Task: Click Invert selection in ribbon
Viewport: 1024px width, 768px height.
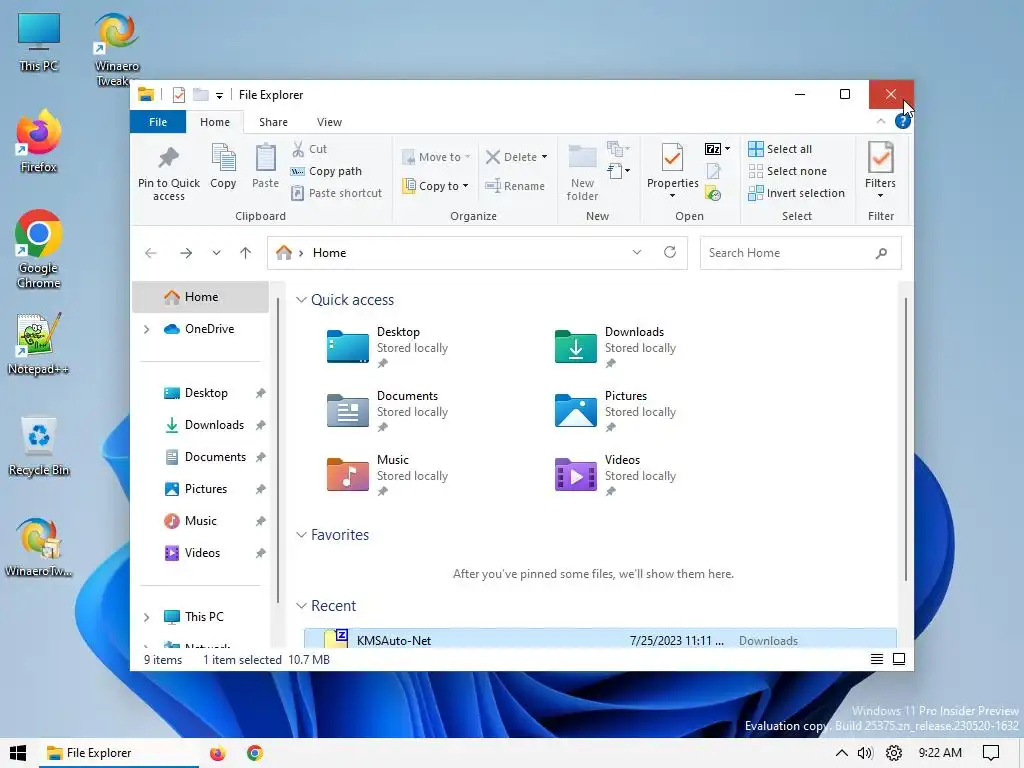Action: (x=797, y=193)
